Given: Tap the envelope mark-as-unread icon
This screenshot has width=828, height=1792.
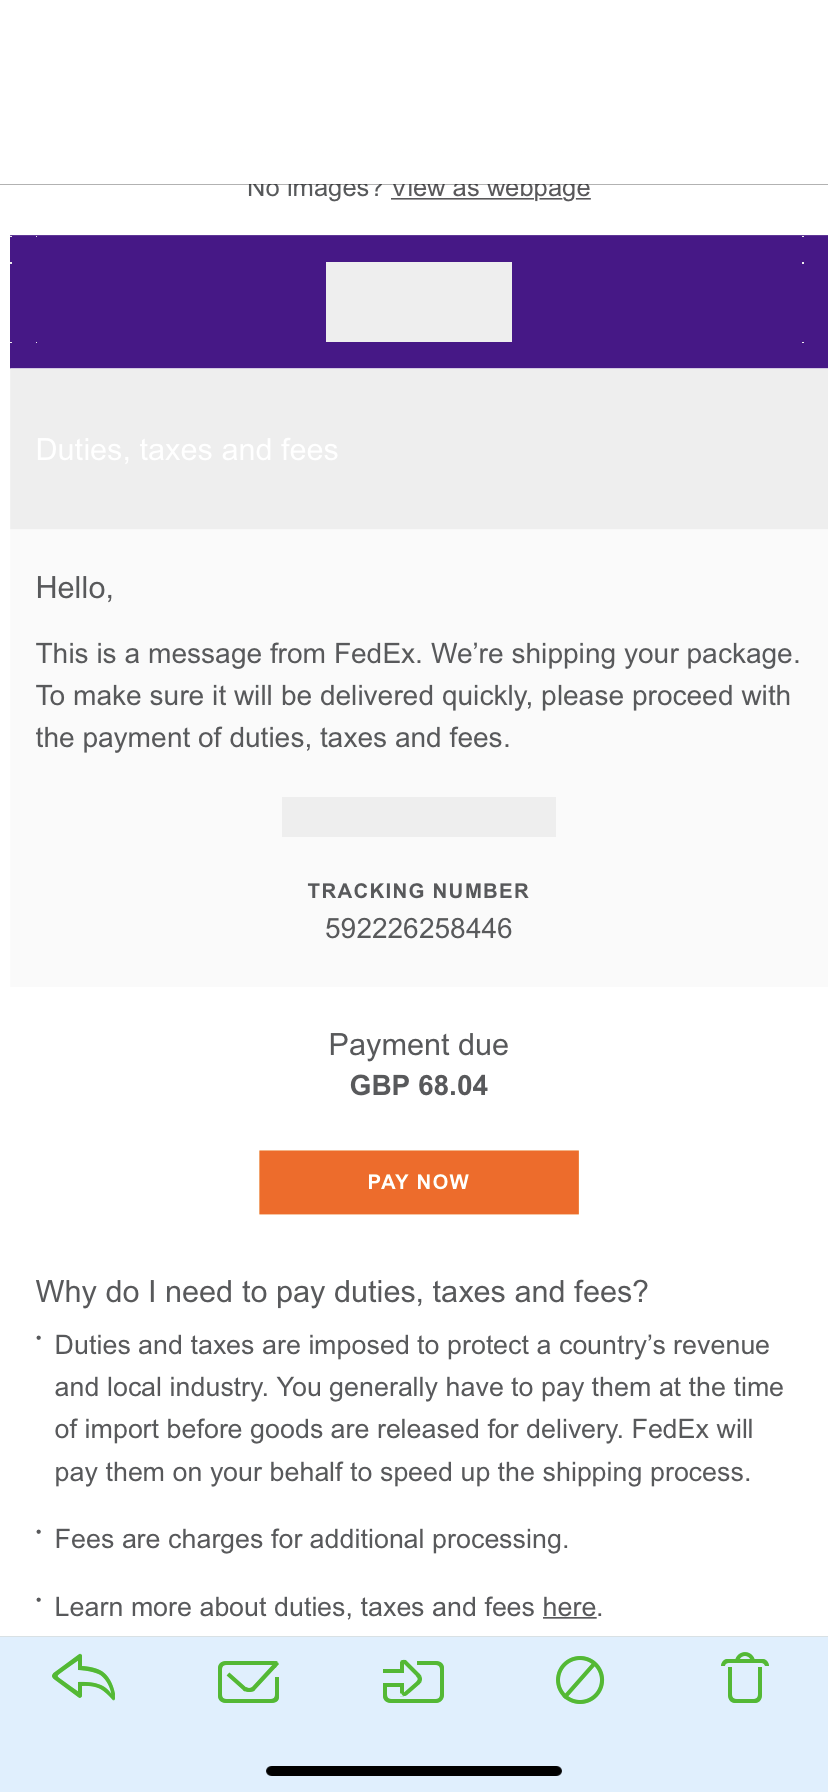Looking at the screenshot, I should pos(248,1680).
